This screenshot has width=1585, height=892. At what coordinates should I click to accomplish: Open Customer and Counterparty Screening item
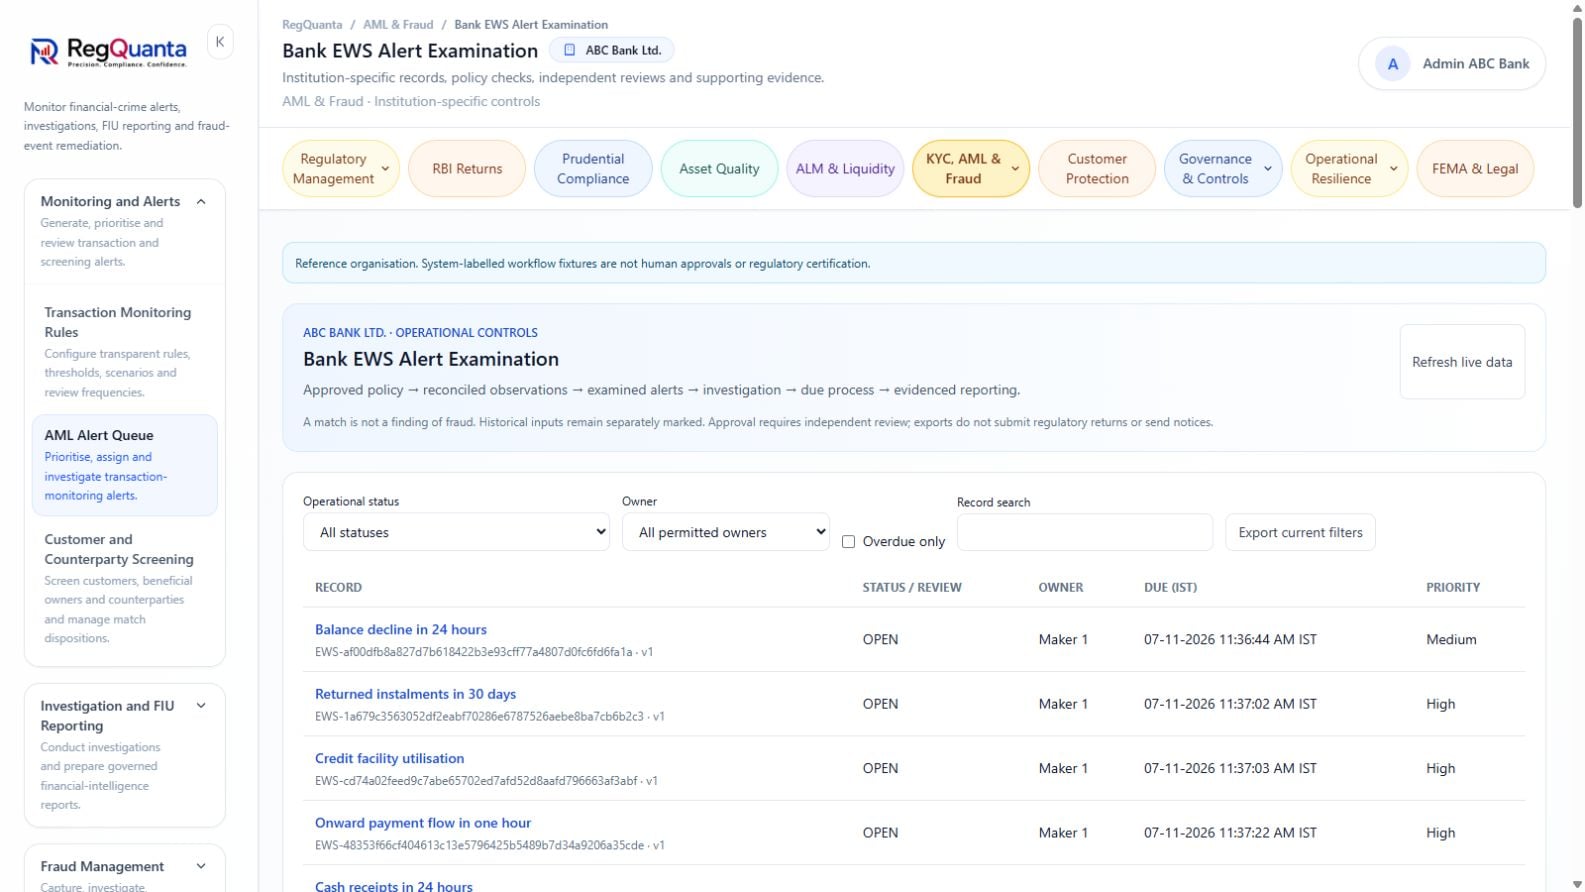click(x=124, y=588)
